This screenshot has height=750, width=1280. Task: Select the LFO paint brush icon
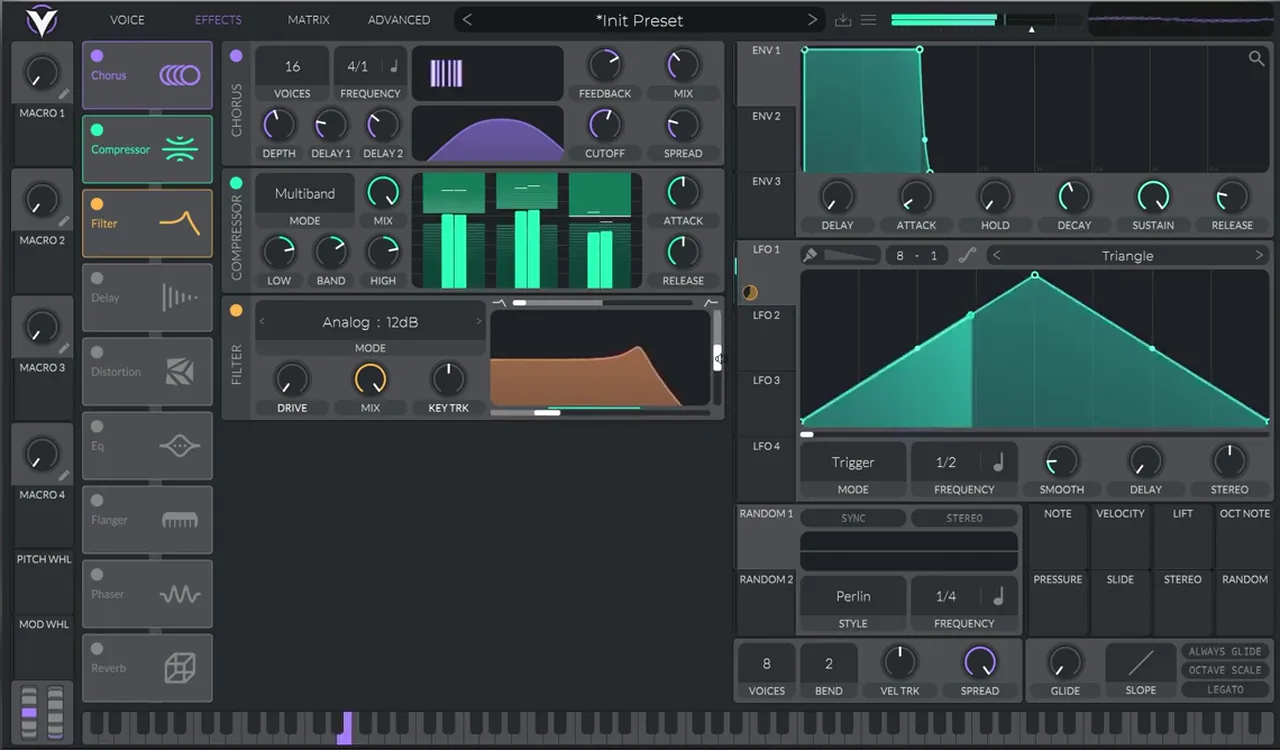811,255
